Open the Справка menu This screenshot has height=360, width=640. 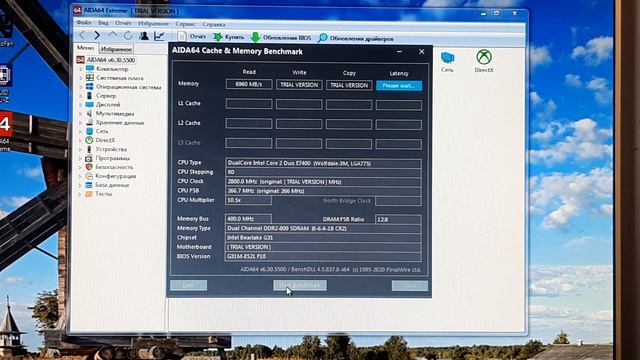point(213,24)
